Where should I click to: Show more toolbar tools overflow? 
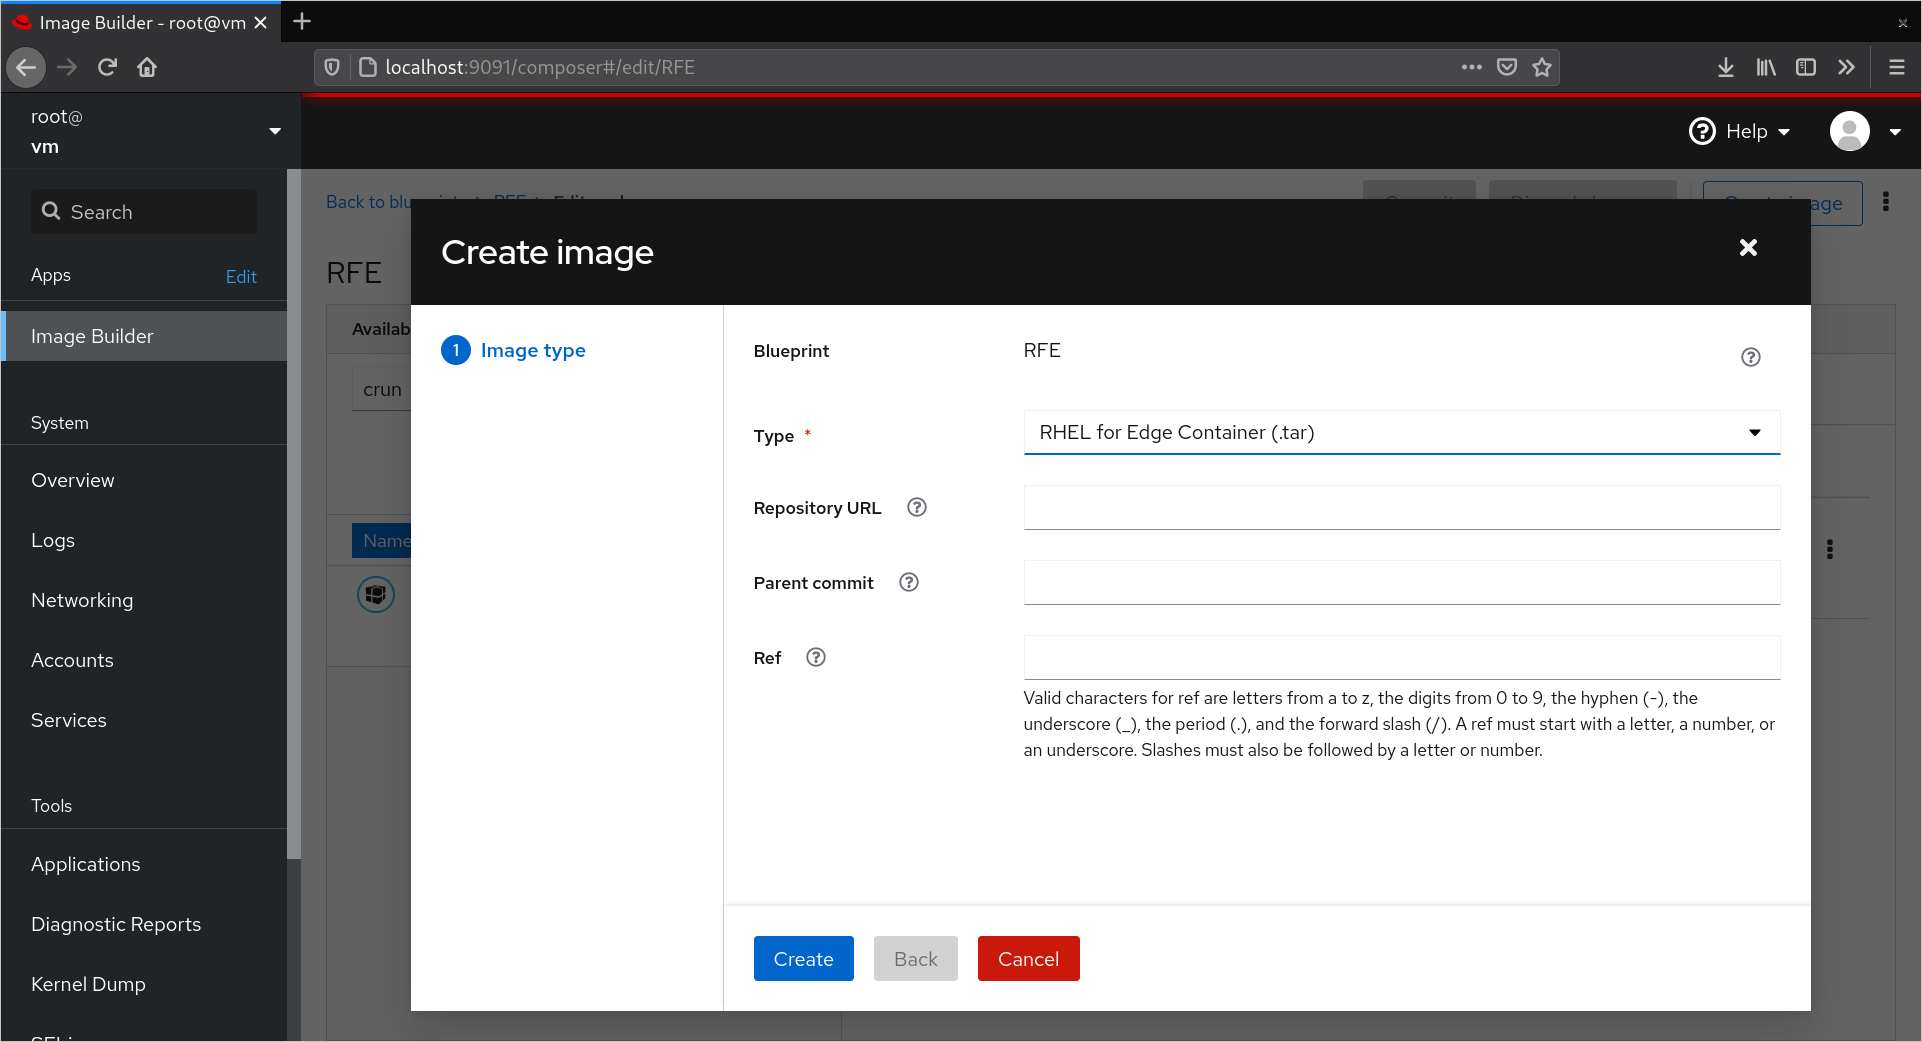coord(1846,67)
